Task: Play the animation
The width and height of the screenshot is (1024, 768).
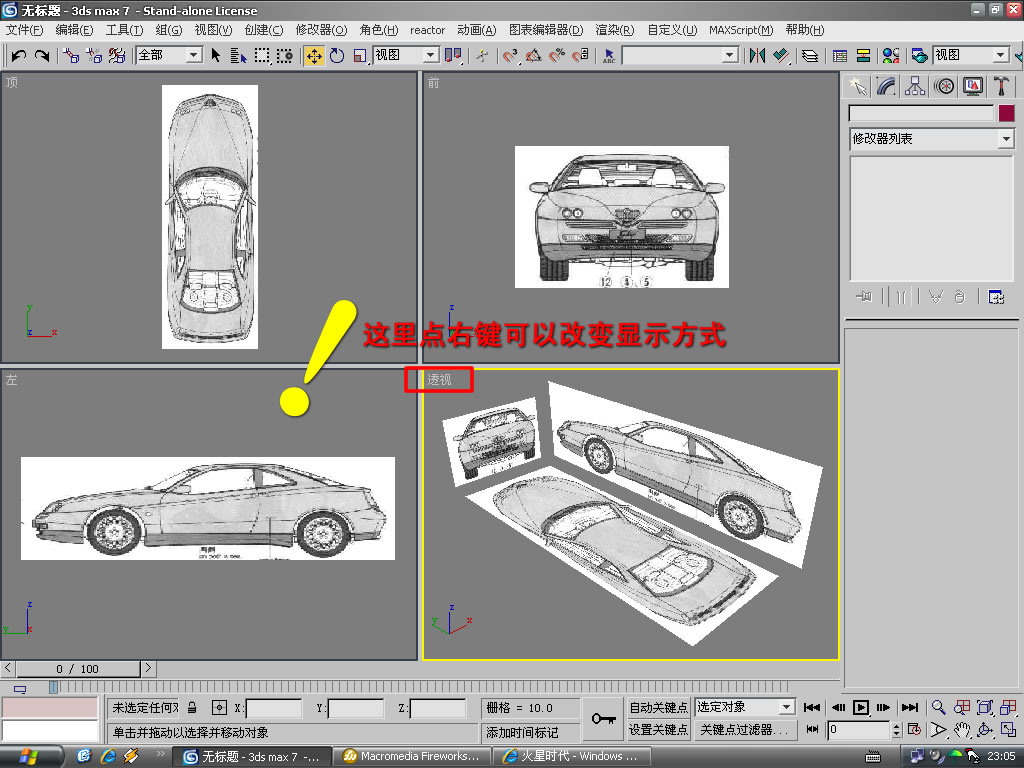Action: [861, 707]
